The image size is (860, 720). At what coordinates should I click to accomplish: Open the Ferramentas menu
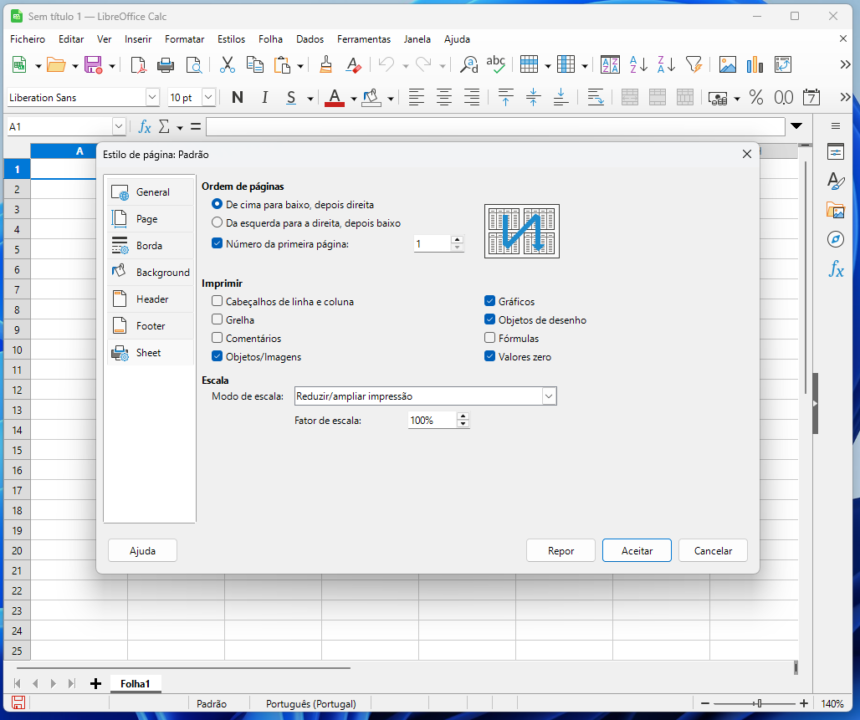(x=364, y=39)
